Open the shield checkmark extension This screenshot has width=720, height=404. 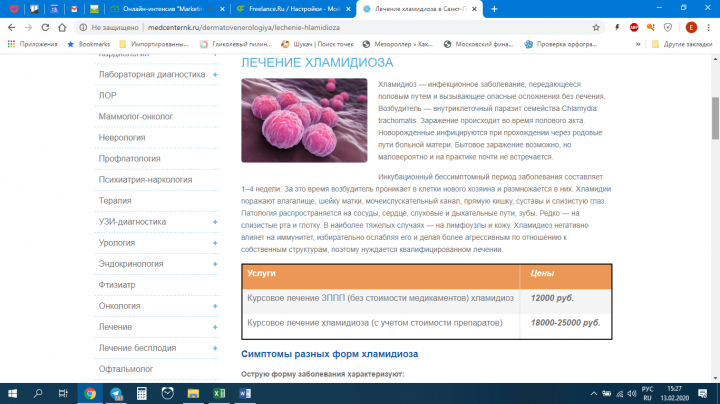click(x=668, y=28)
